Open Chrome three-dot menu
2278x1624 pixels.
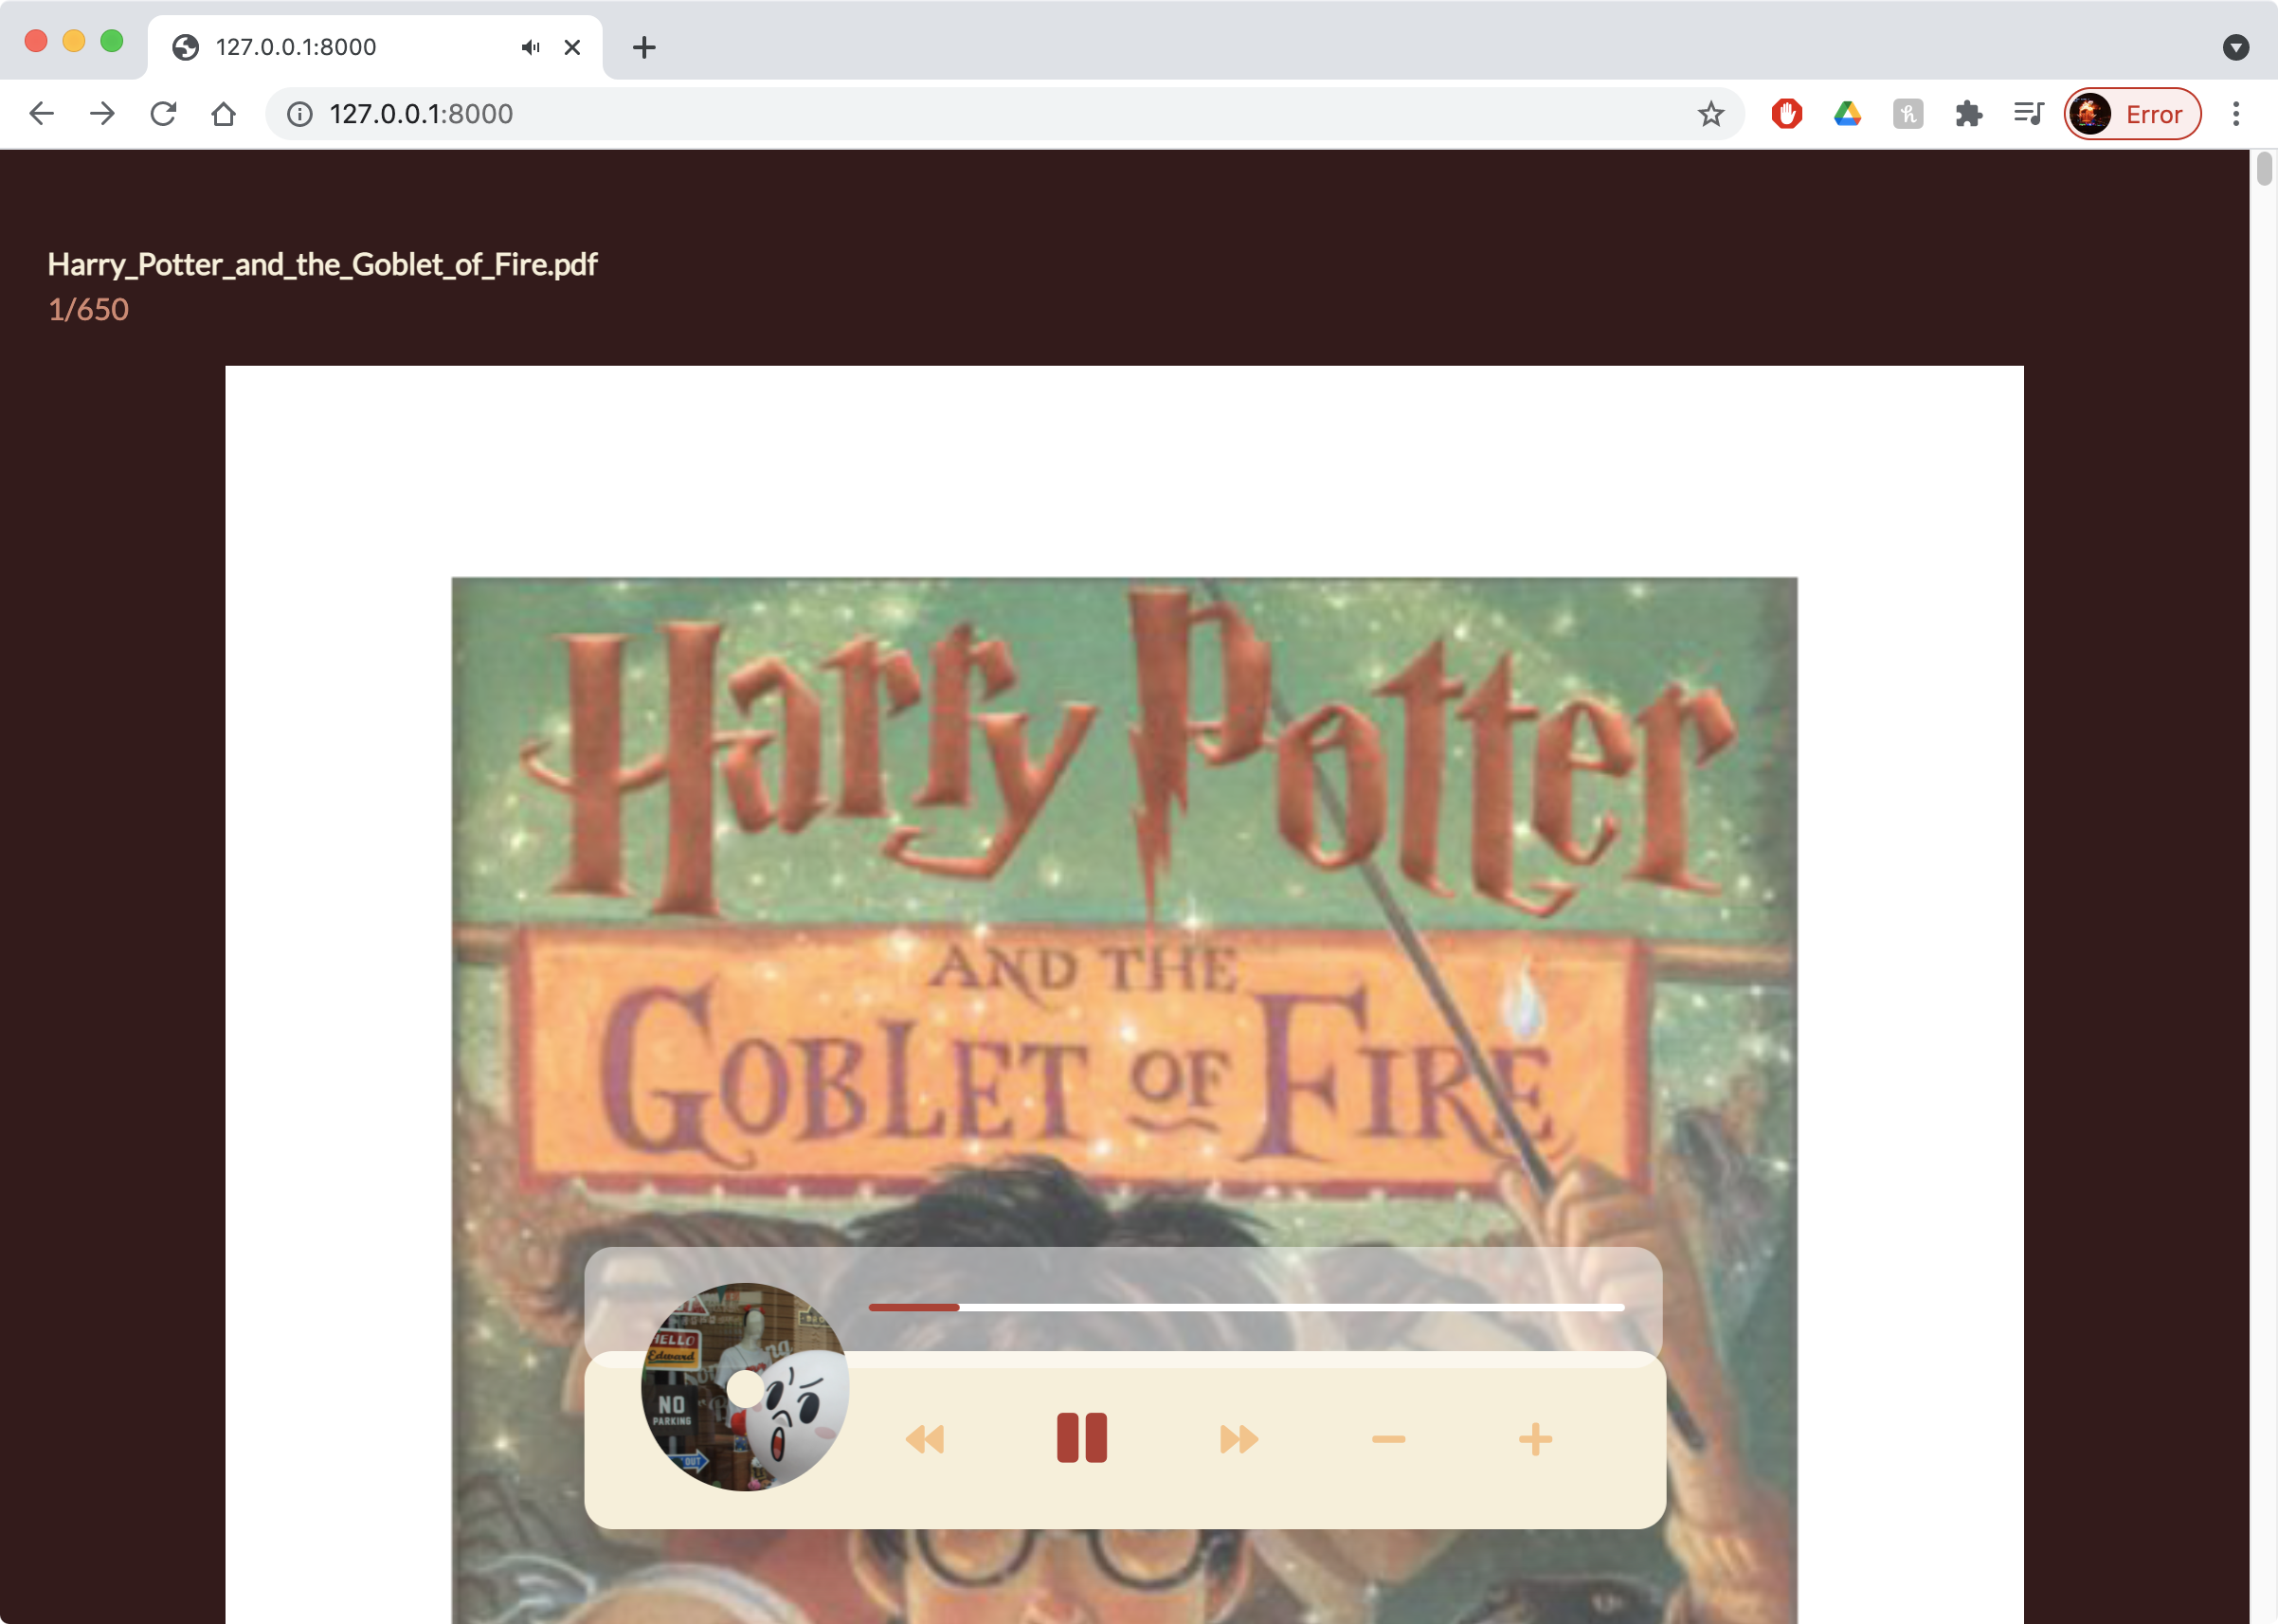tap(2236, 114)
